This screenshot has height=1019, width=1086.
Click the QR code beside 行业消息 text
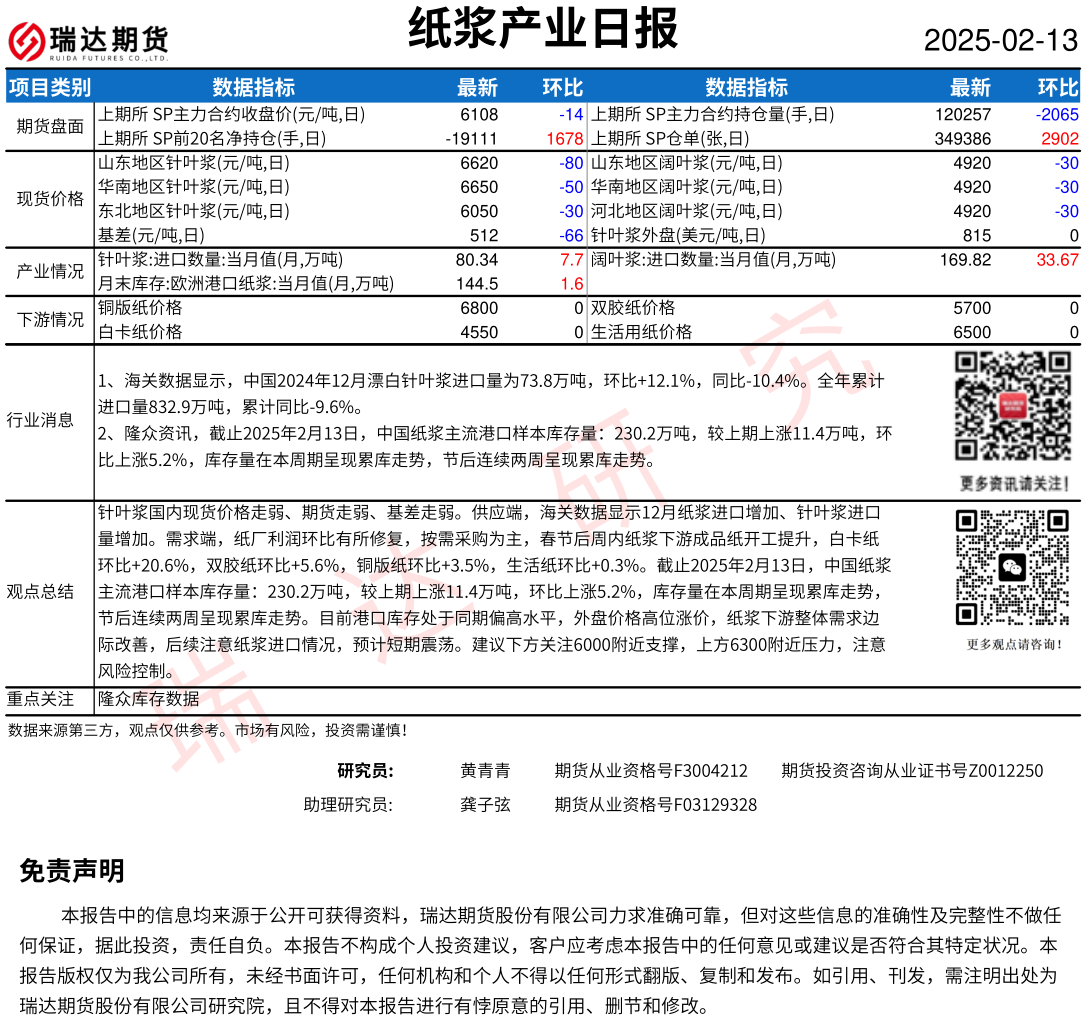1013,405
